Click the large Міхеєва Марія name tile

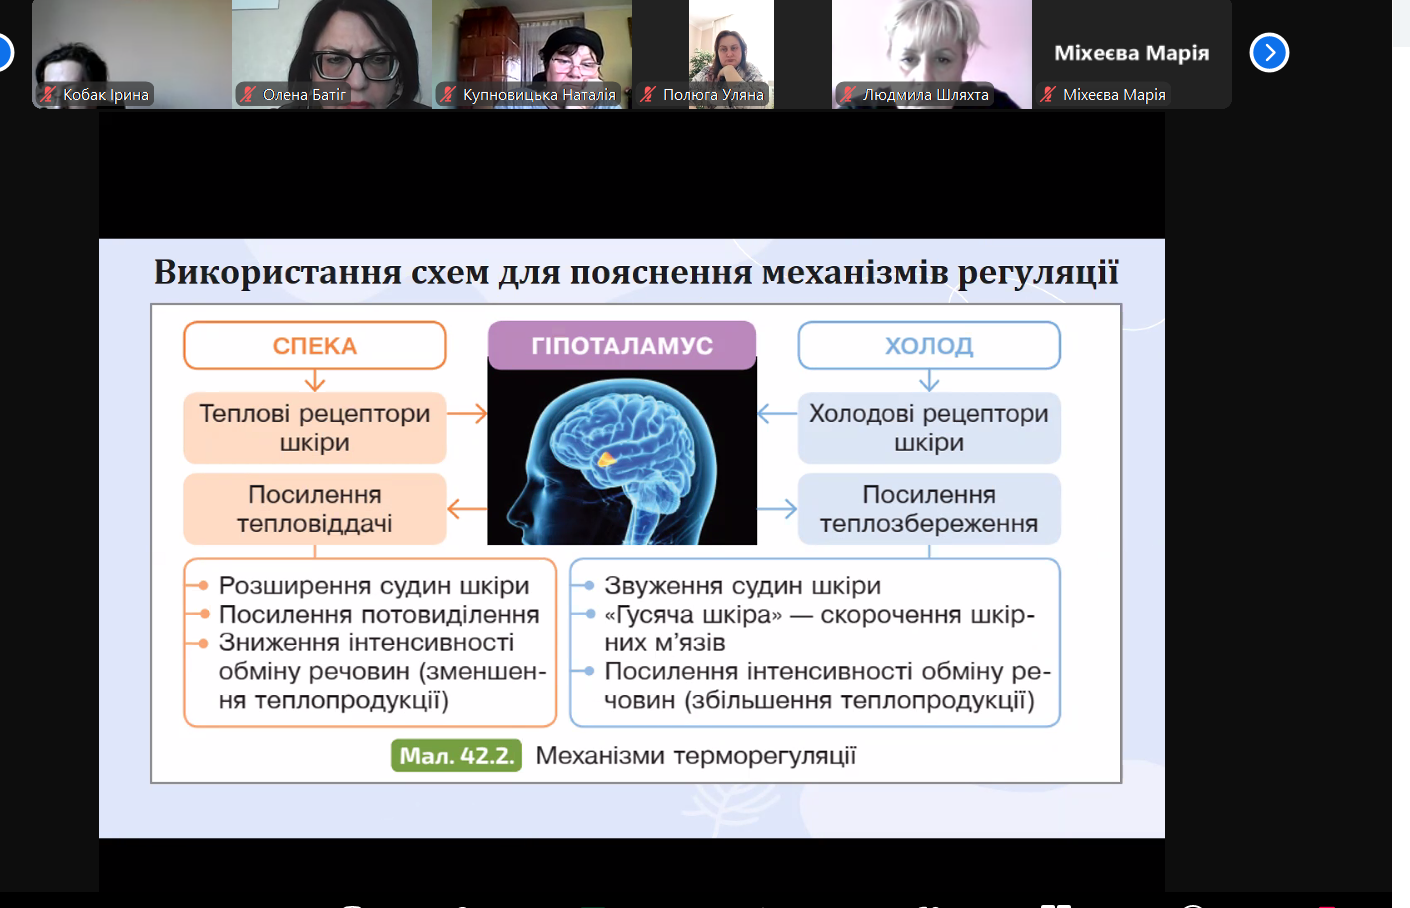tap(1131, 52)
